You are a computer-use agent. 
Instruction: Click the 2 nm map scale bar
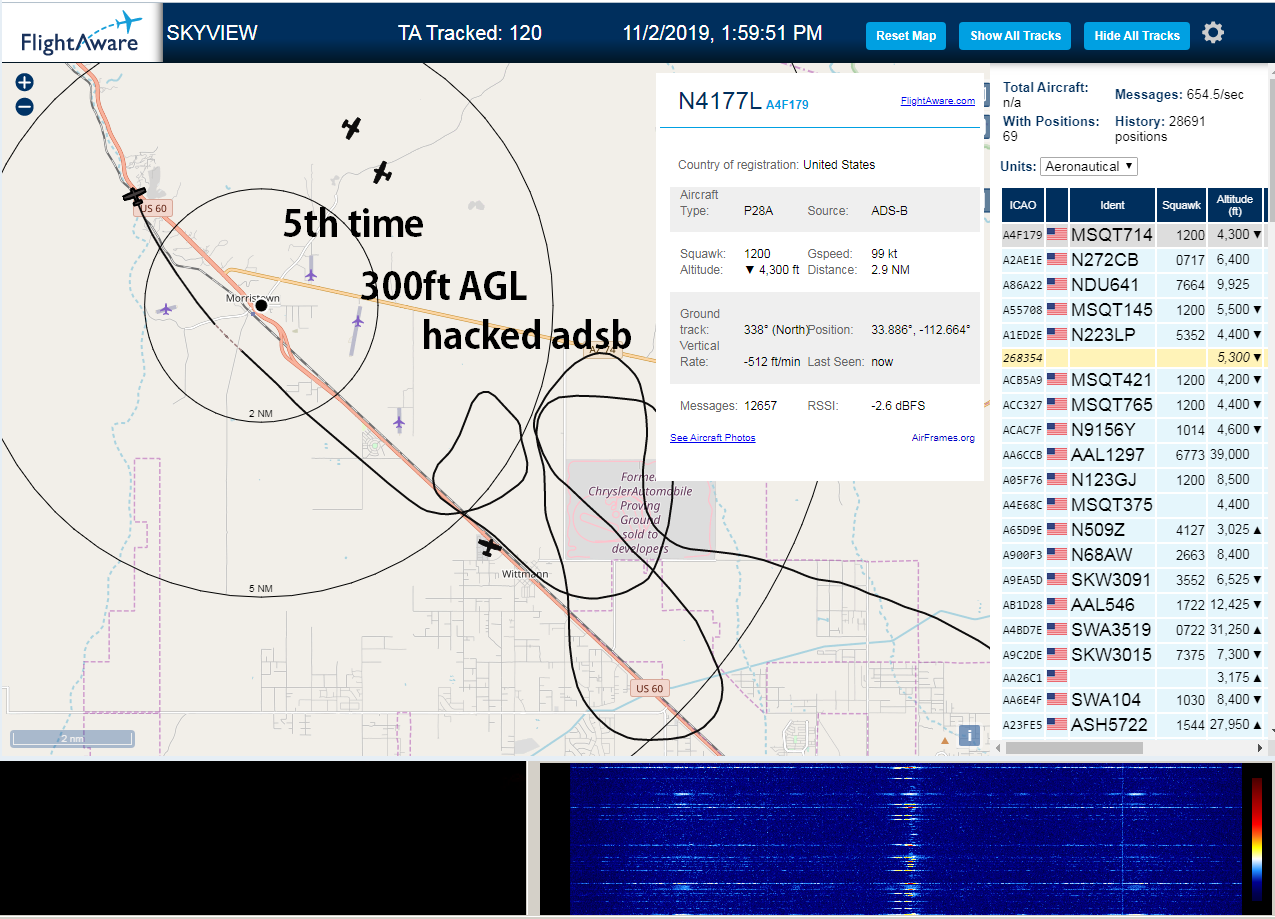72,738
